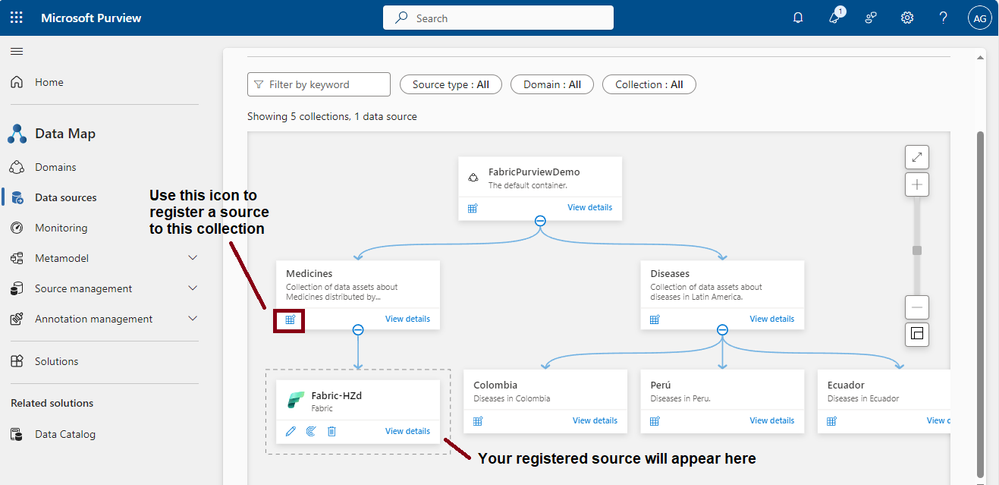999x485 pixels.
Task: Open the app launcher waffle icon
Action: [17, 18]
